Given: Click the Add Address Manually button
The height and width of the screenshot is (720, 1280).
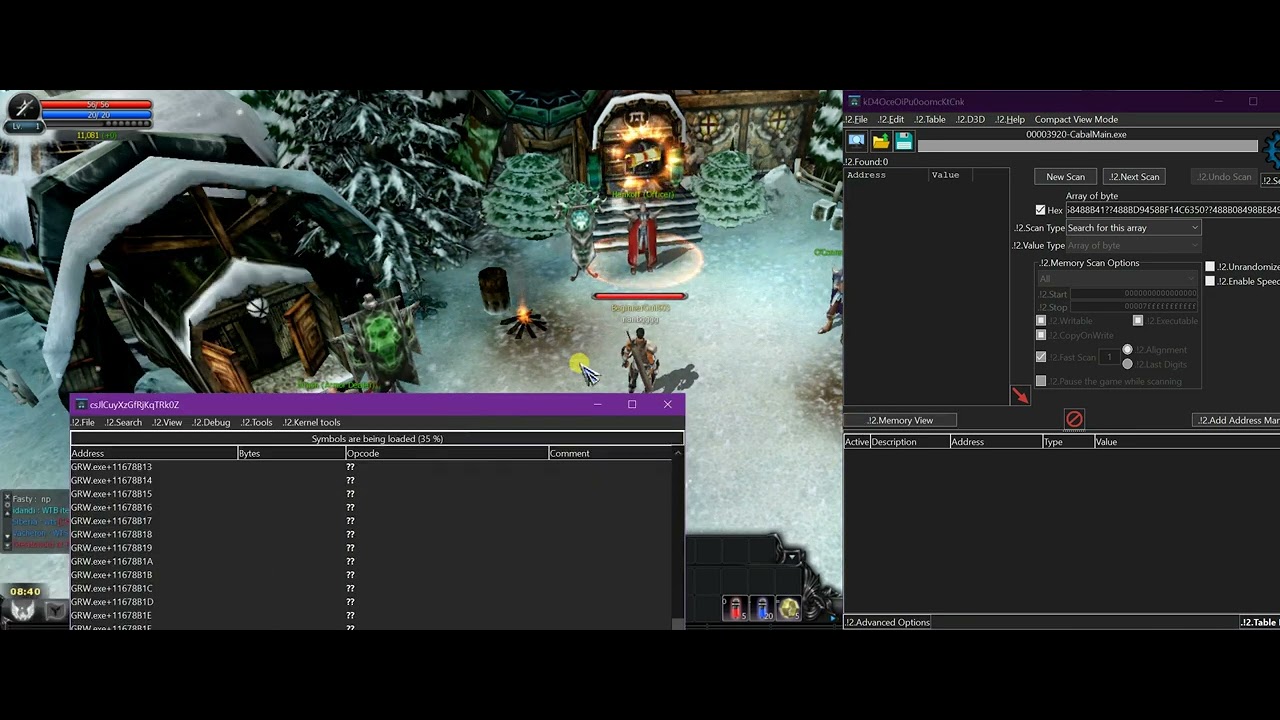Looking at the screenshot, I should (x=1237, y=420).
